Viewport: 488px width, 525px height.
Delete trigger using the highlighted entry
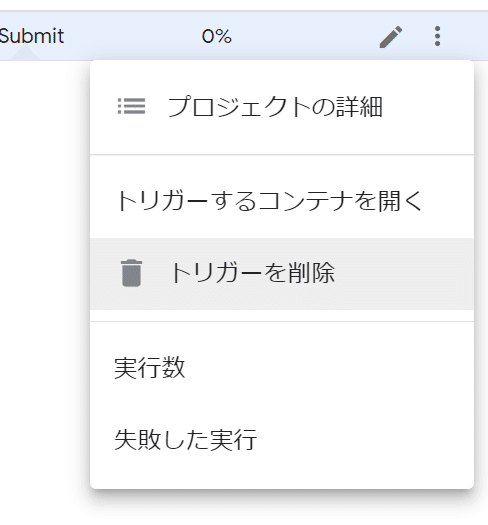[x=282, y=274]
